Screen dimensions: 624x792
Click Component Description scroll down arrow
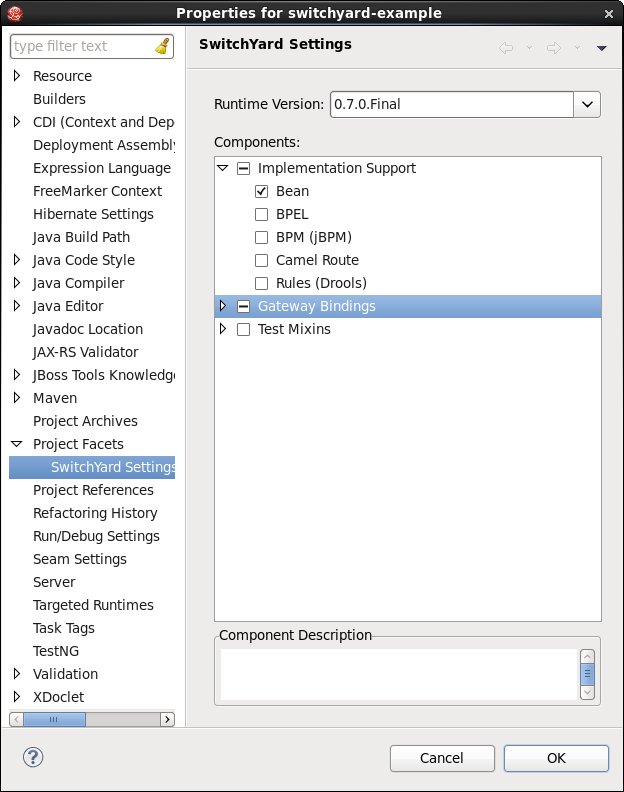coord(587,692)
